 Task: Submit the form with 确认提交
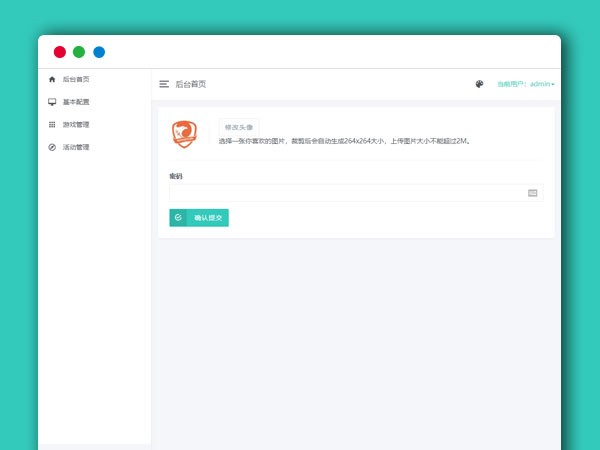208,217
